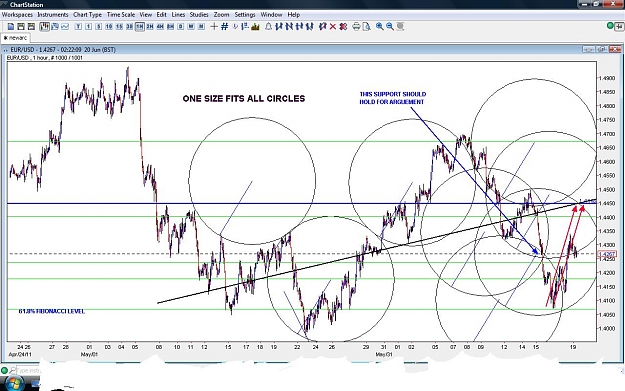Viewport: 625px width, 391px height.
Task: Click the red X delete icon
Action: (333, 27)
